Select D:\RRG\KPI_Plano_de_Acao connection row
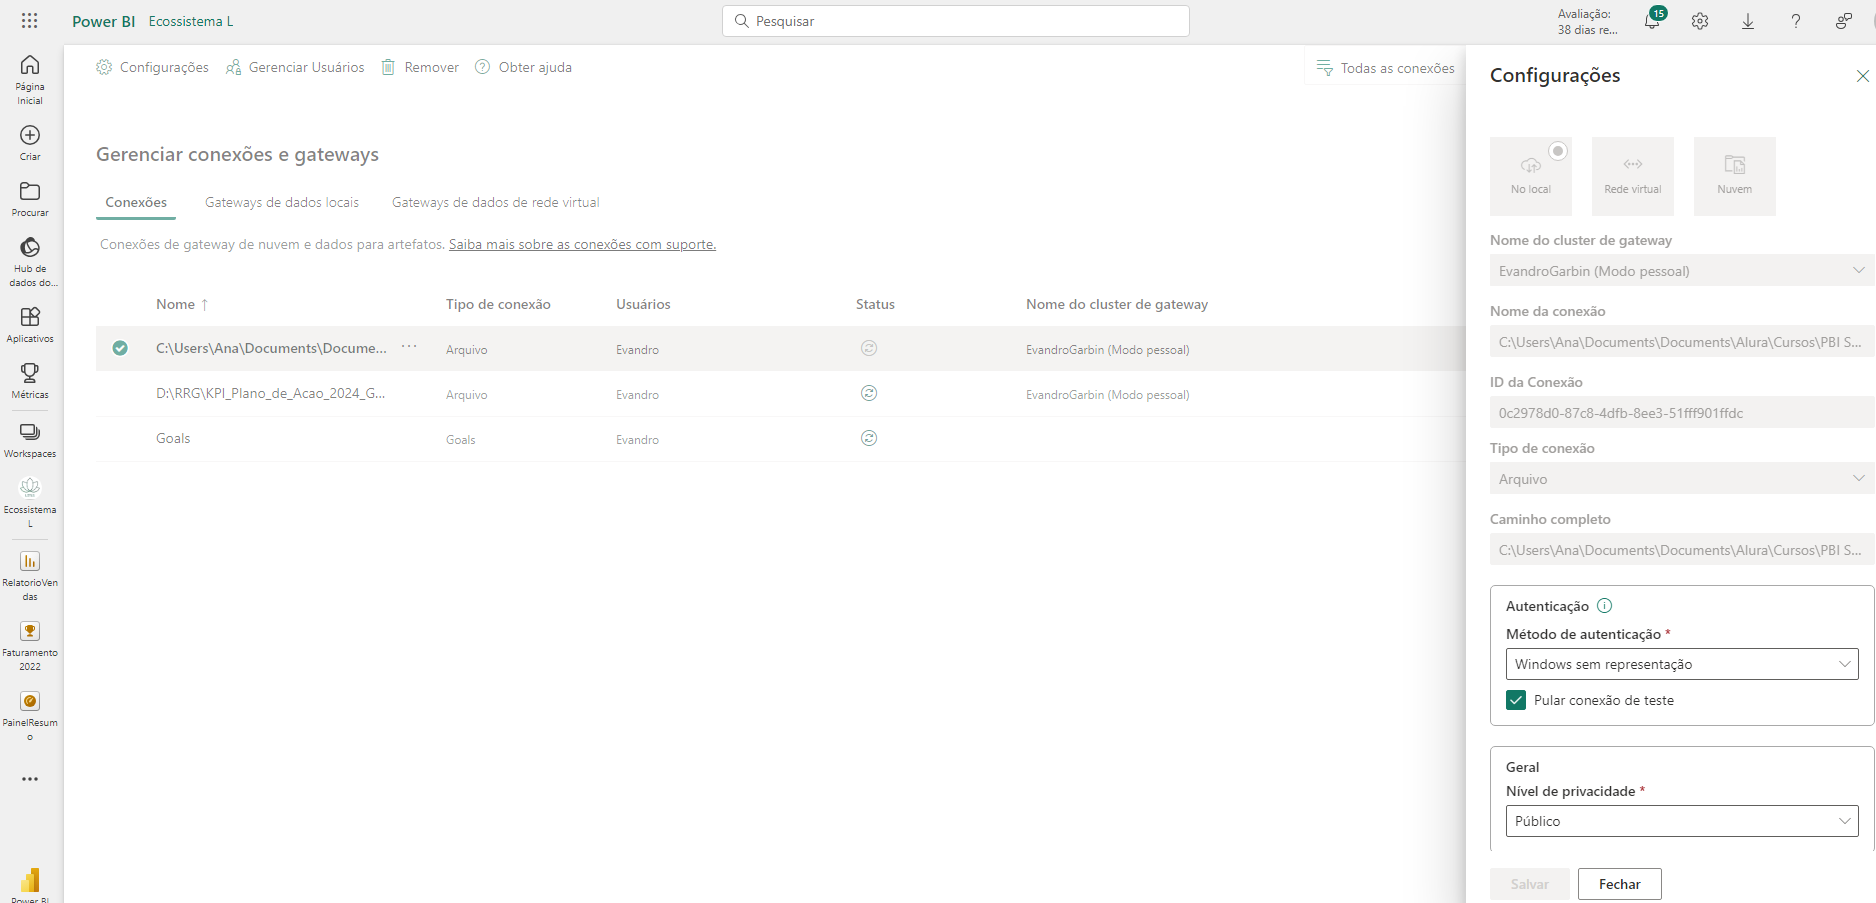This screenshot has height=903, width=1876. click(x=780, y=394)
